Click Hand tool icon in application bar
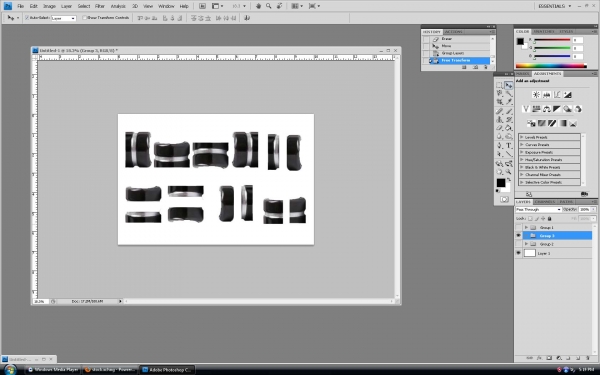This screenshot has height=375, width=600. 258,6
